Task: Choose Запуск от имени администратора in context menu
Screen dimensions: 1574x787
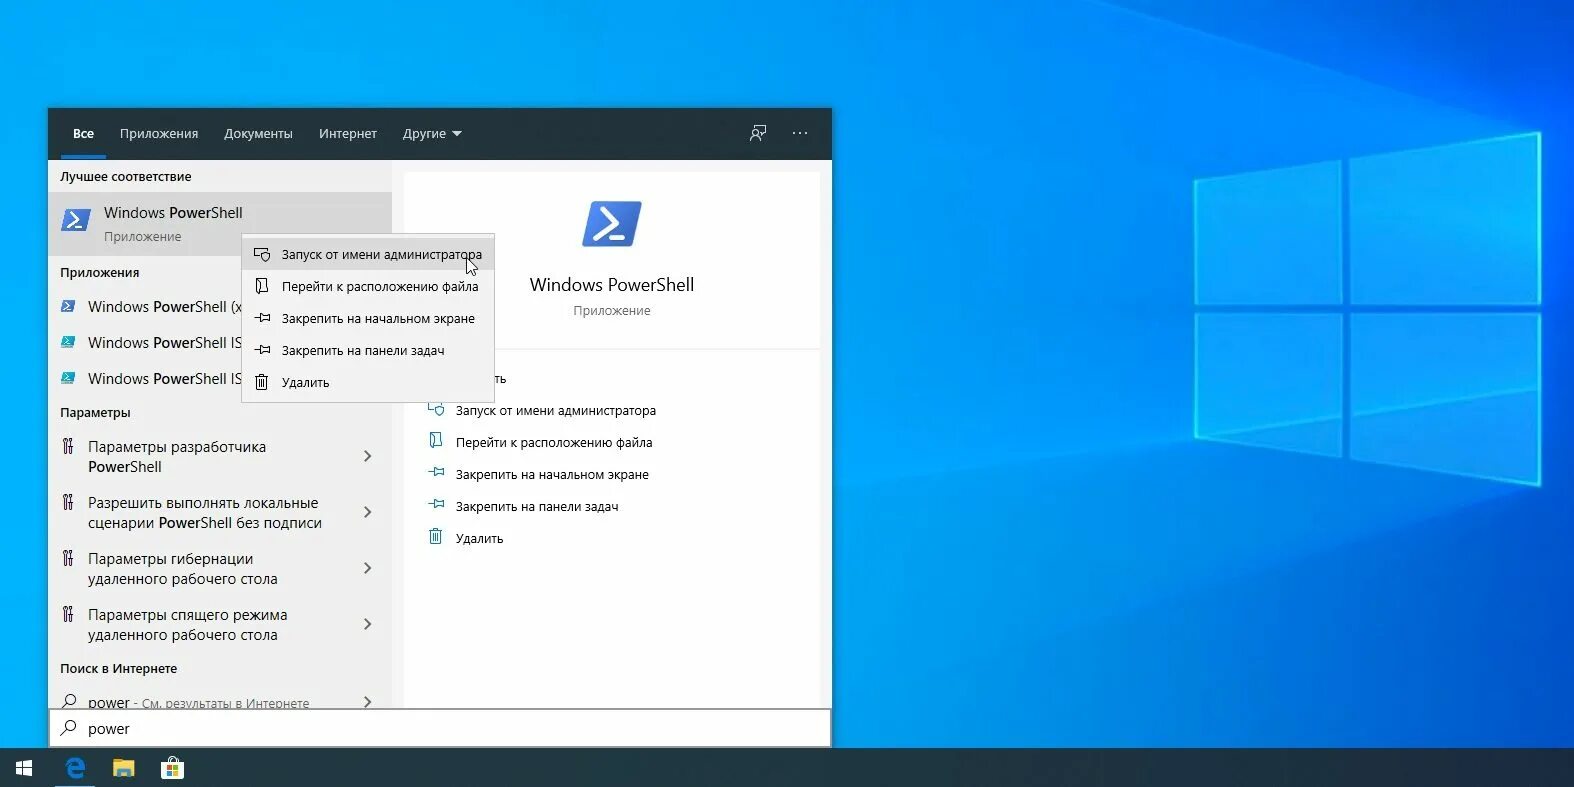Action: [368, 254]
